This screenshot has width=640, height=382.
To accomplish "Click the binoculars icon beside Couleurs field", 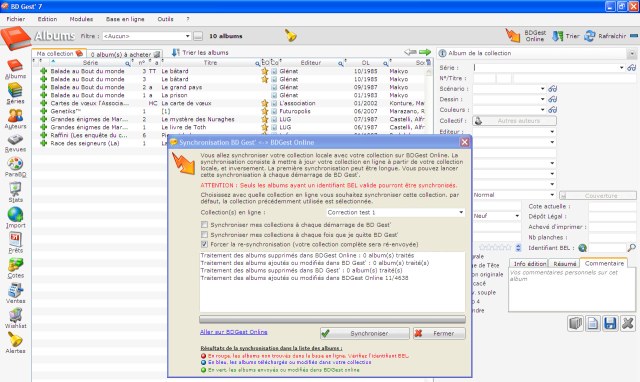I will click(553, 110).
